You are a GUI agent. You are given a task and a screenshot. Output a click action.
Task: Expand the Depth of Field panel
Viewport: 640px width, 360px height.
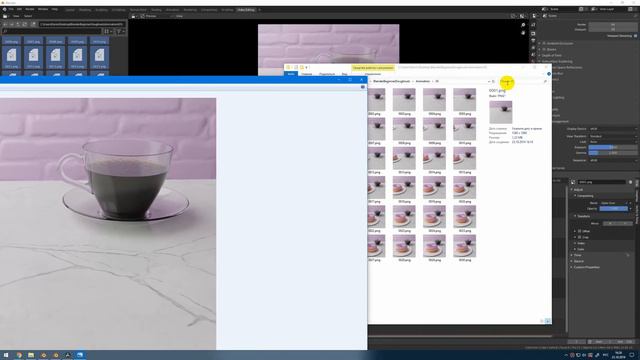click(x=552, y=56)
